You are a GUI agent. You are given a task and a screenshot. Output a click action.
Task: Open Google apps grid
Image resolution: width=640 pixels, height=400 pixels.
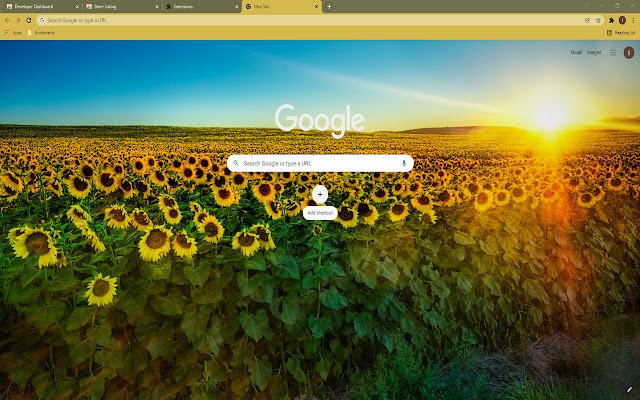(613, 52)
